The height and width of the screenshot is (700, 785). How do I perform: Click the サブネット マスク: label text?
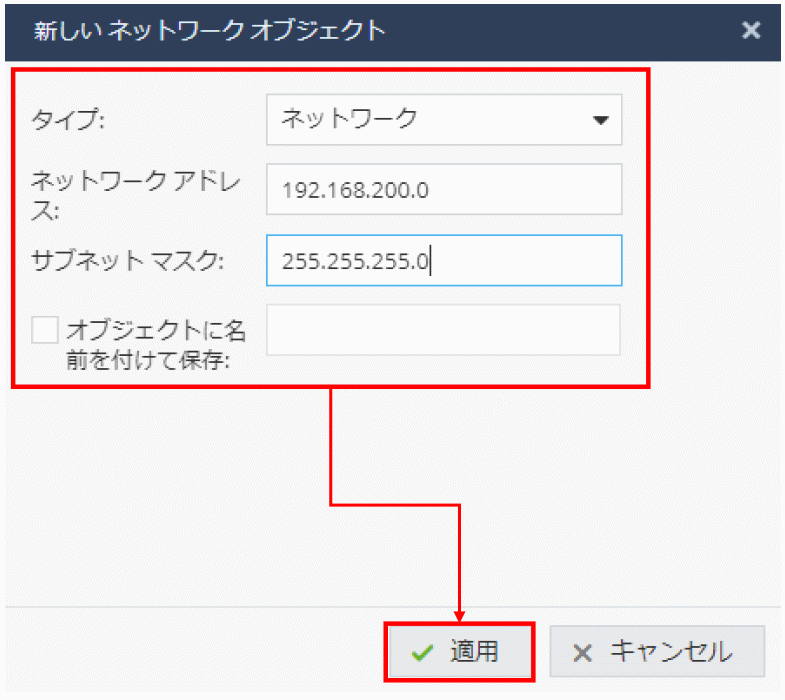[x=128, y=261]
